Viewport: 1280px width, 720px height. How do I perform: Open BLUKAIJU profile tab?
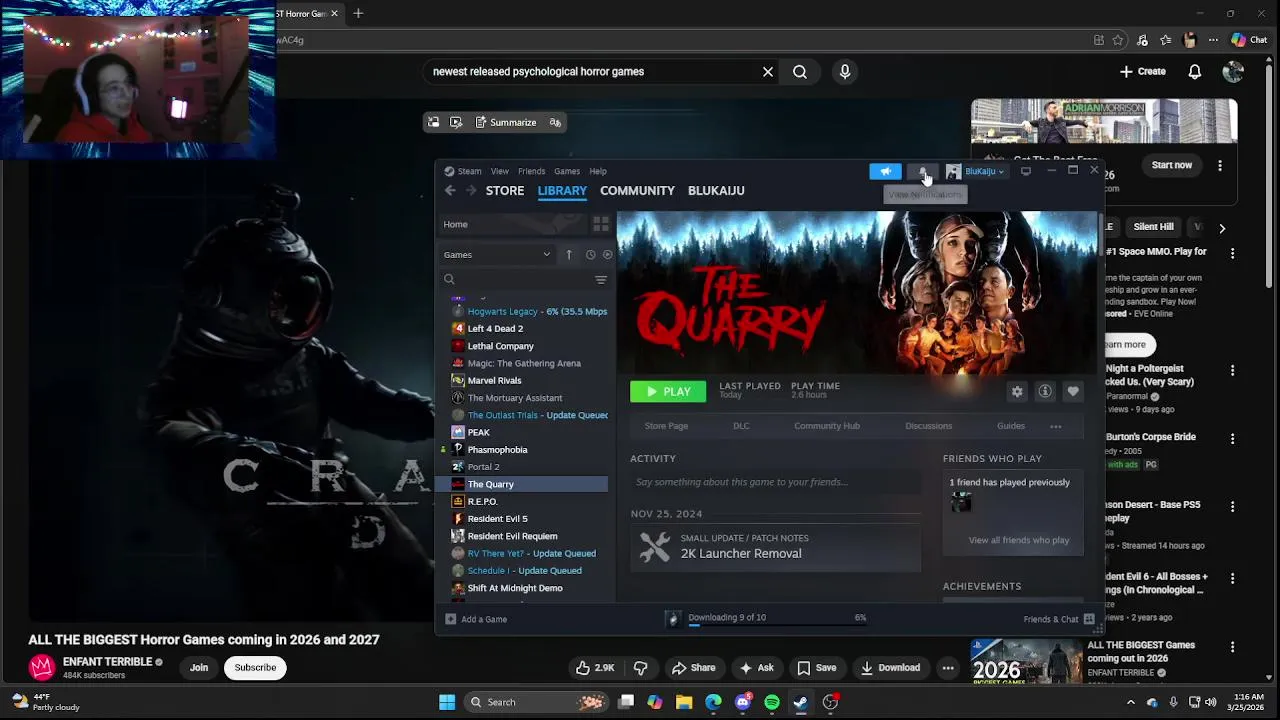(x=716, y=190)
